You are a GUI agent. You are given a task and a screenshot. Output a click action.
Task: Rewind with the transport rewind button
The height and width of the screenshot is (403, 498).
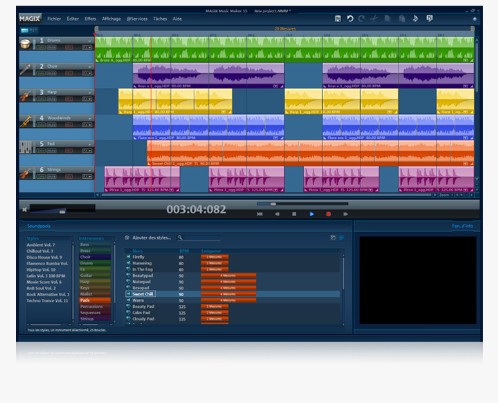pyautogui.click(x=277, y=214)
